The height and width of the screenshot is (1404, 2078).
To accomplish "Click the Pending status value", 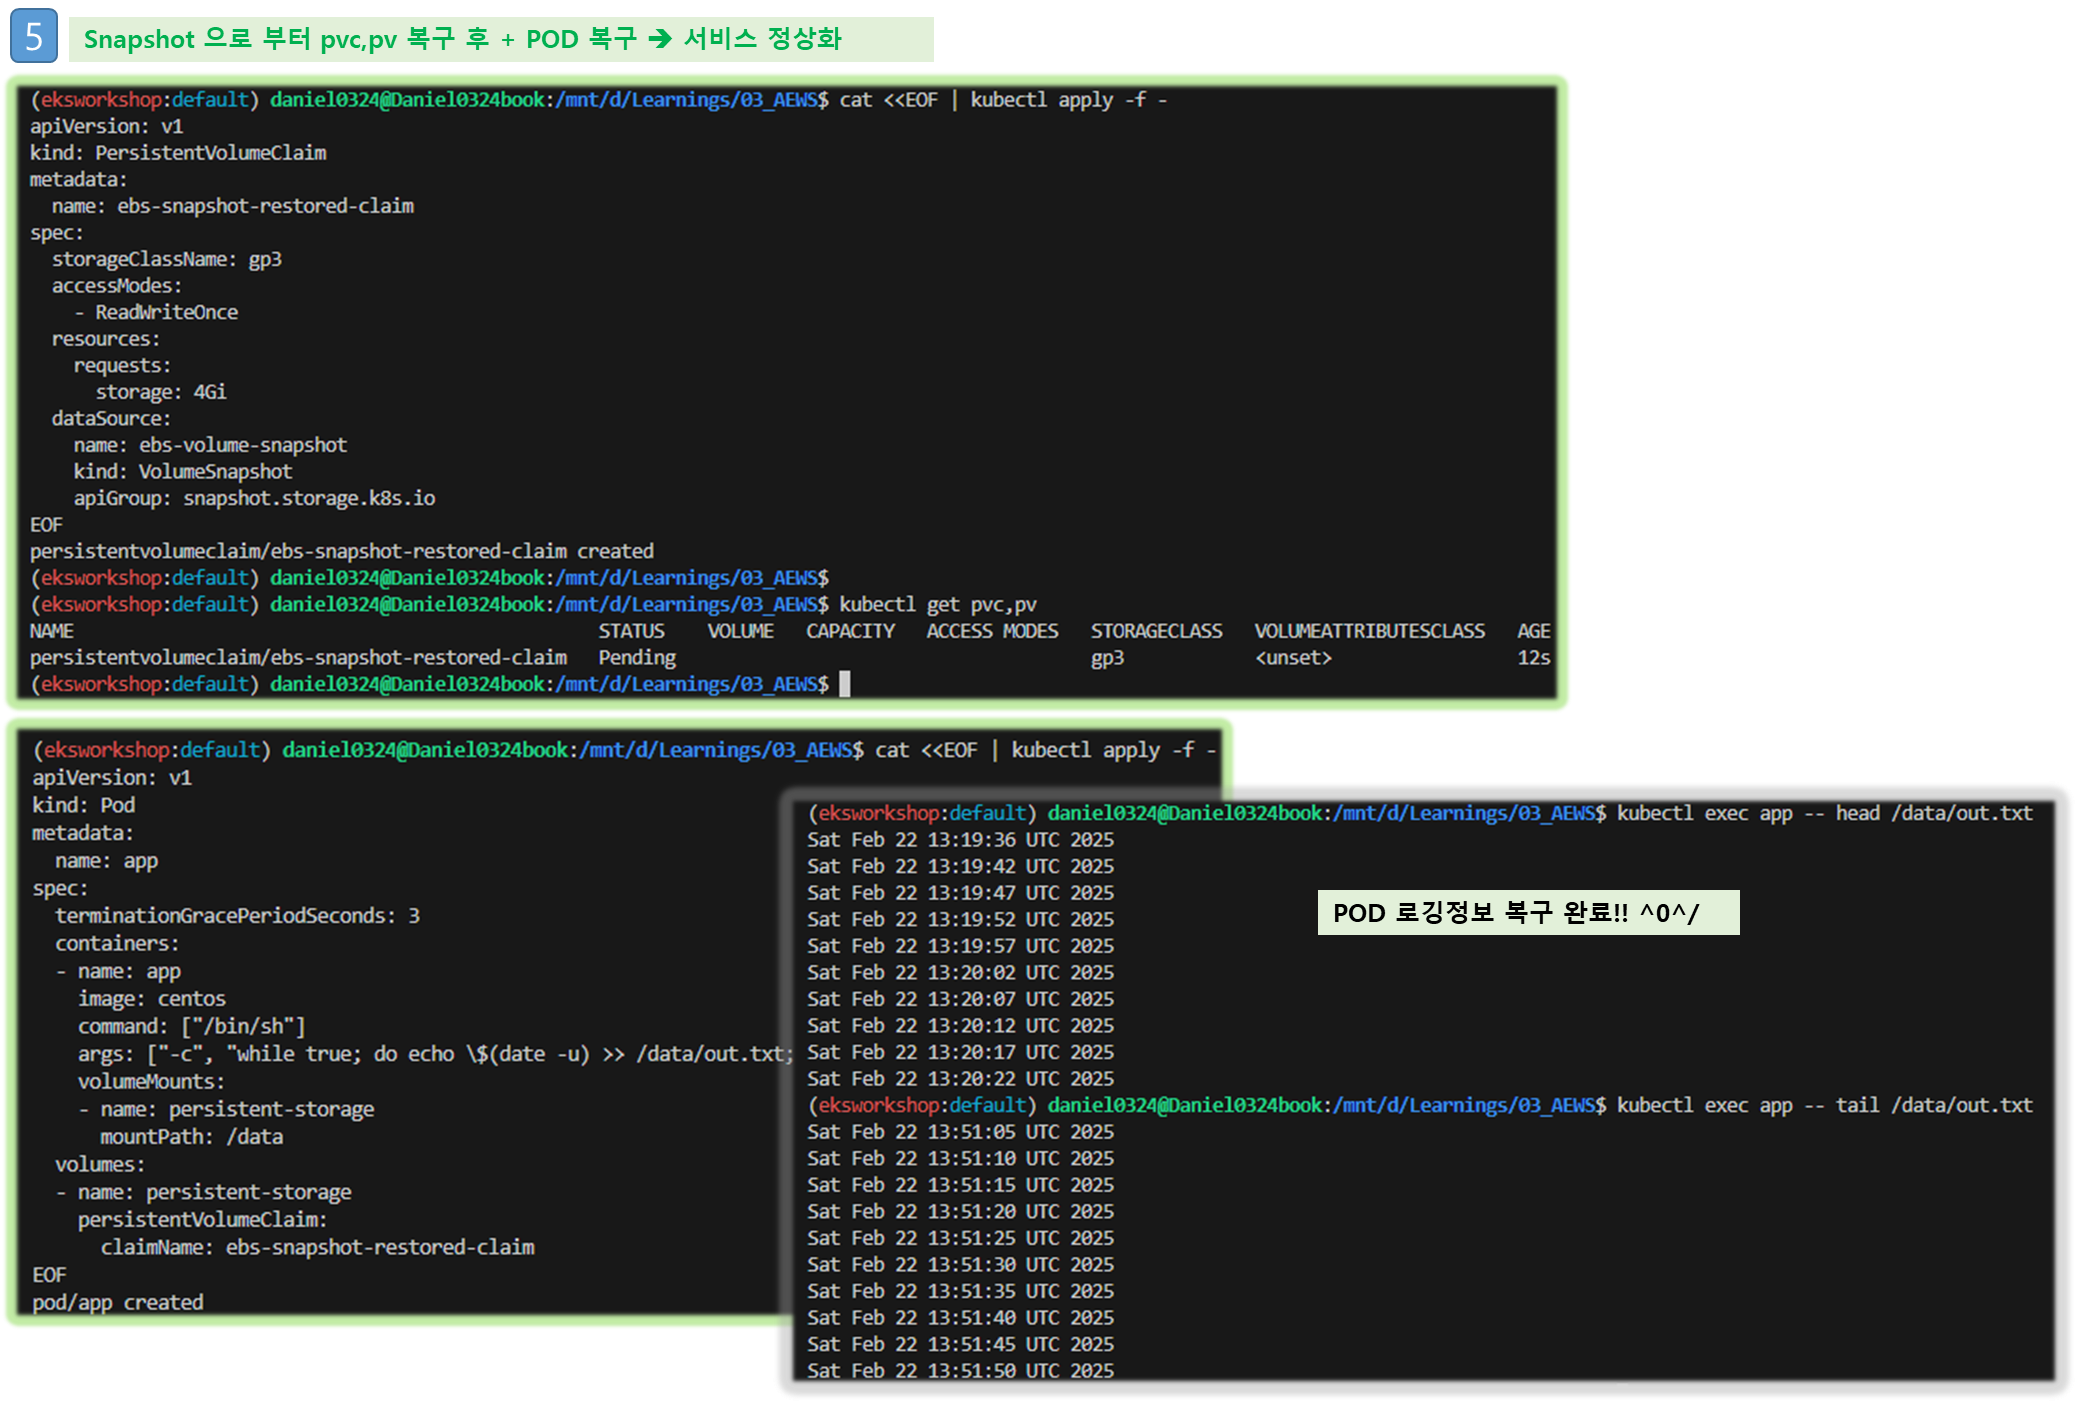I will (x=637, y=658).
